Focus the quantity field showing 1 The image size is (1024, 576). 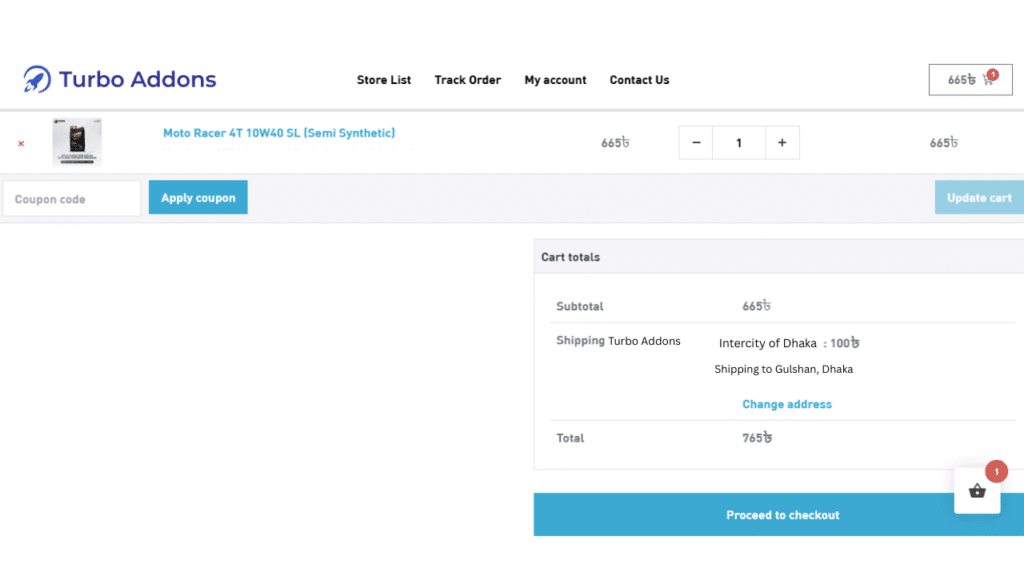tap(739, 142)
